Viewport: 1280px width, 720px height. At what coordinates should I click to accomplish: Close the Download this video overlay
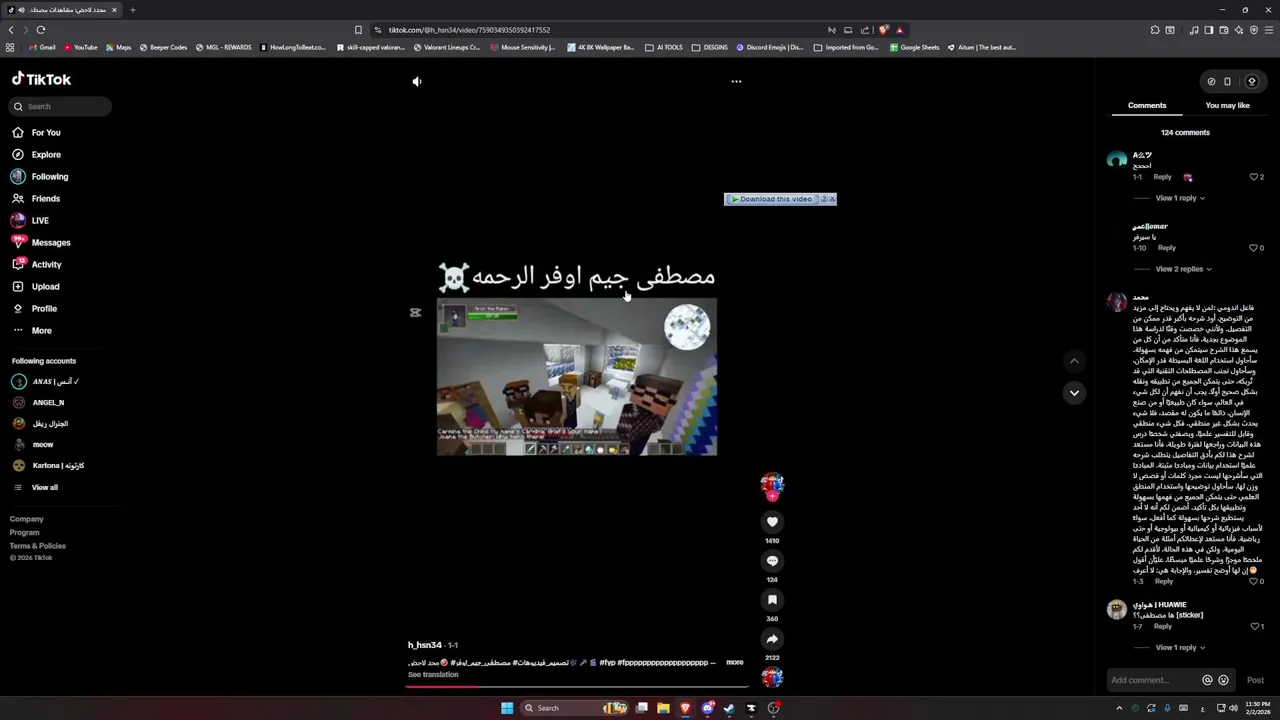(830, 199)
